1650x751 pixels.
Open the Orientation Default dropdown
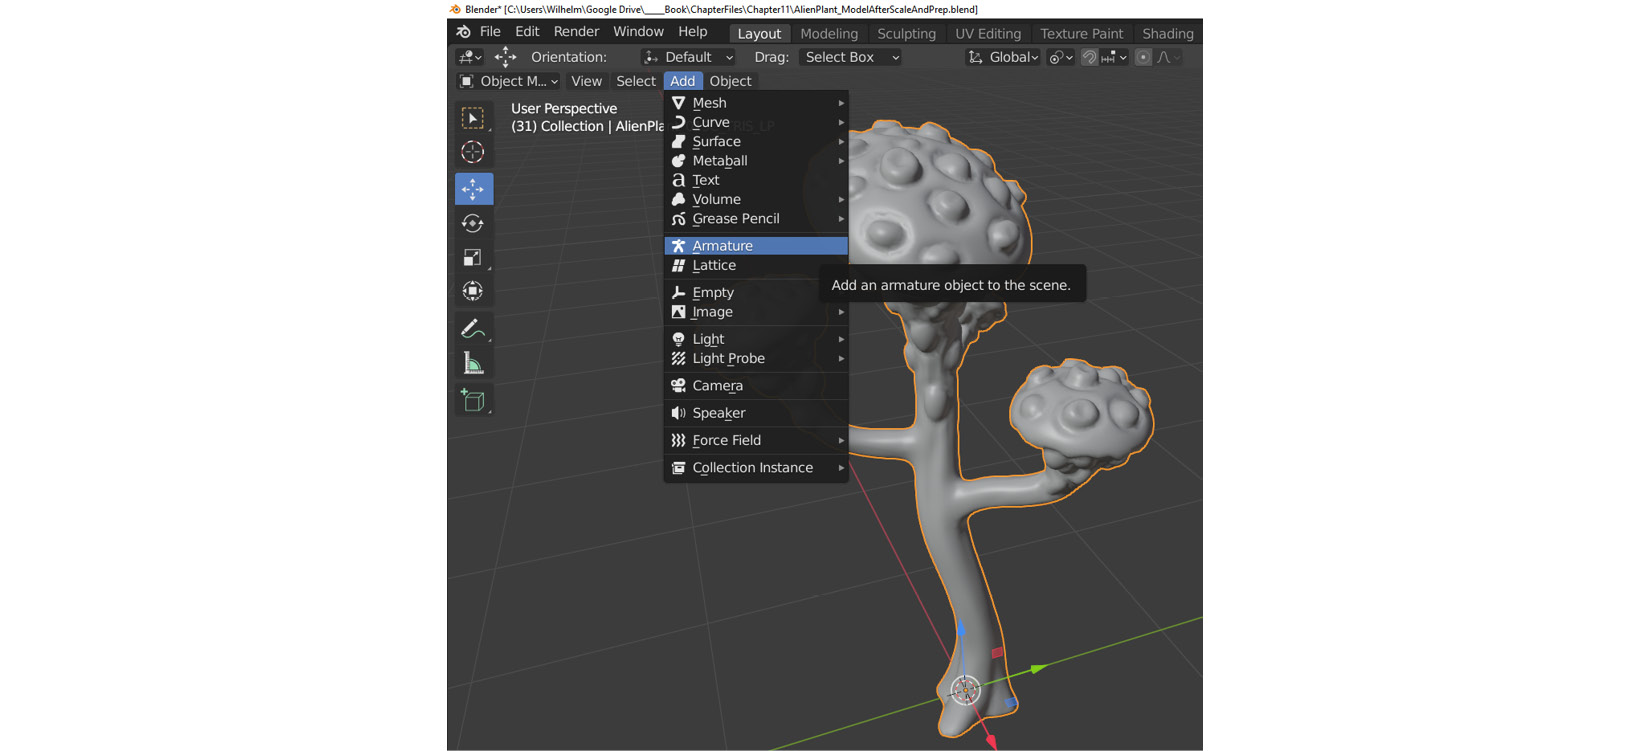pyautogui.click(x=689, y=57)
